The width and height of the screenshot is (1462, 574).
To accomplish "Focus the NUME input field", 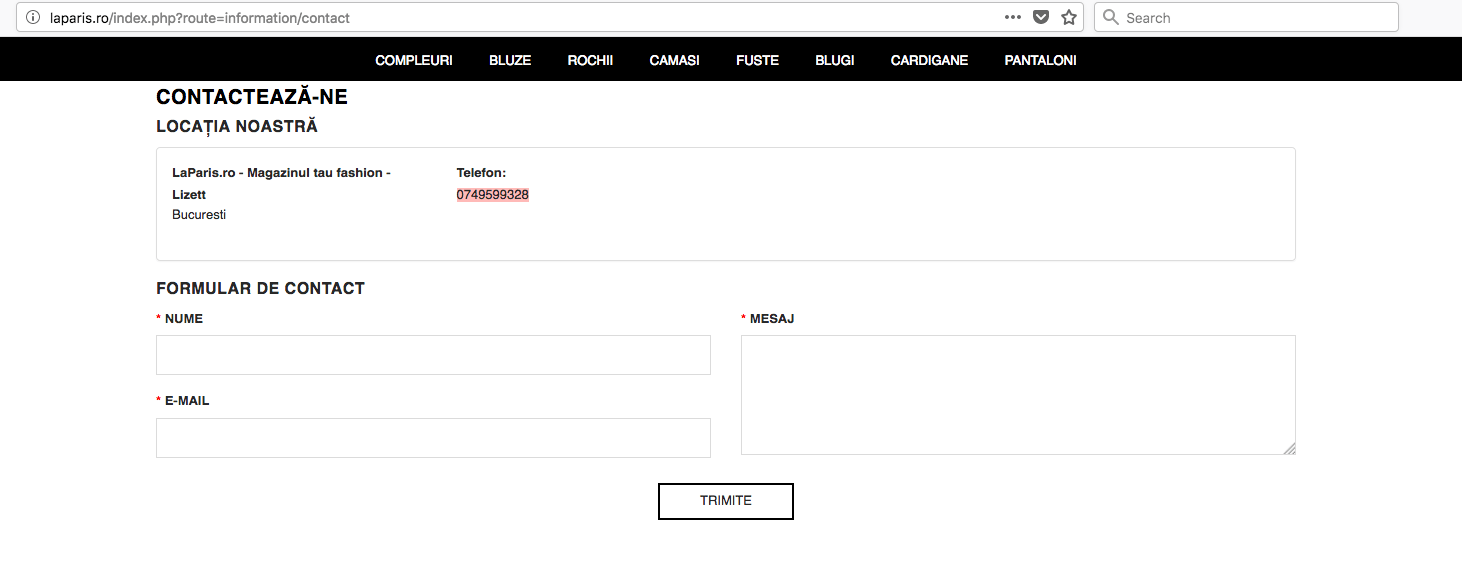I will (x=433, y=355).
